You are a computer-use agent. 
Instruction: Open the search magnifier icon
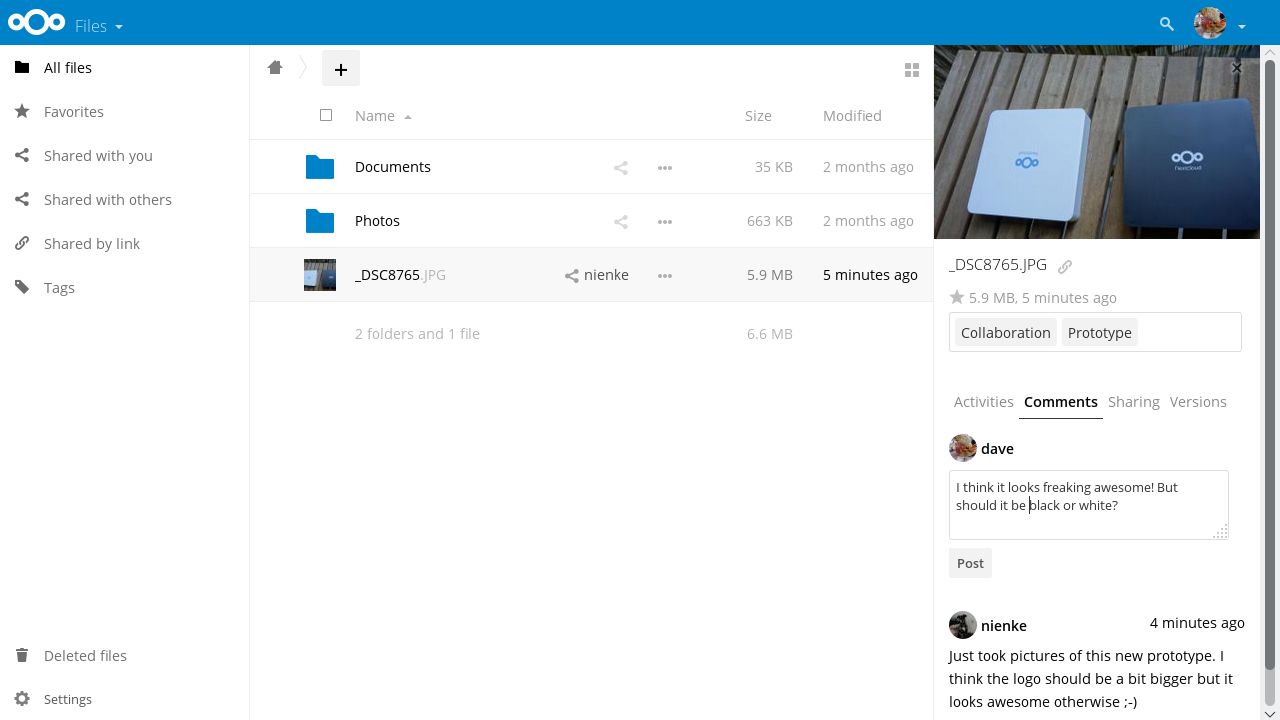1166,24
